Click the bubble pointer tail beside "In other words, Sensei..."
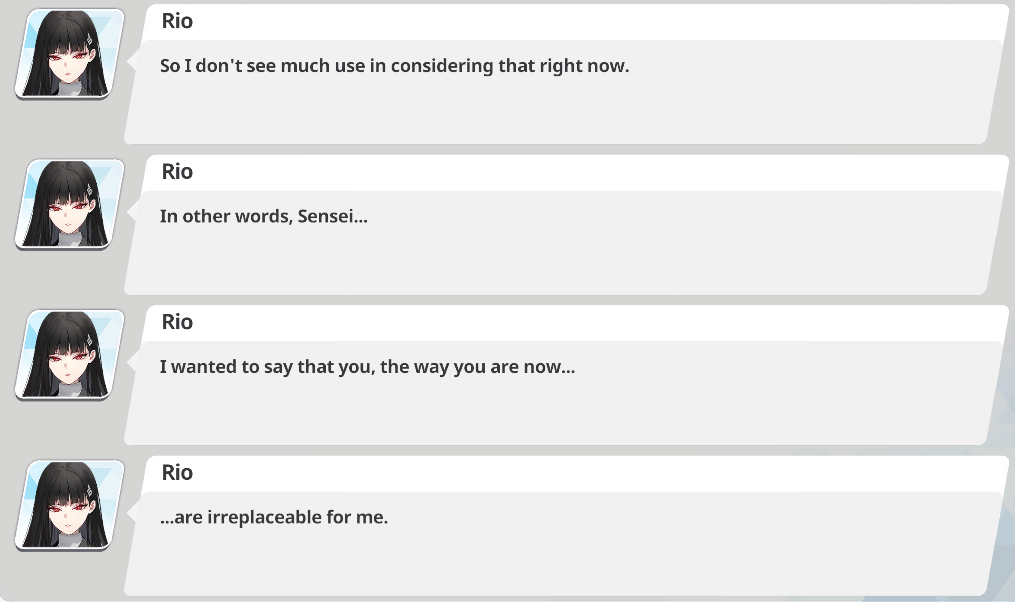The image size is (1015, 602). 132,212
